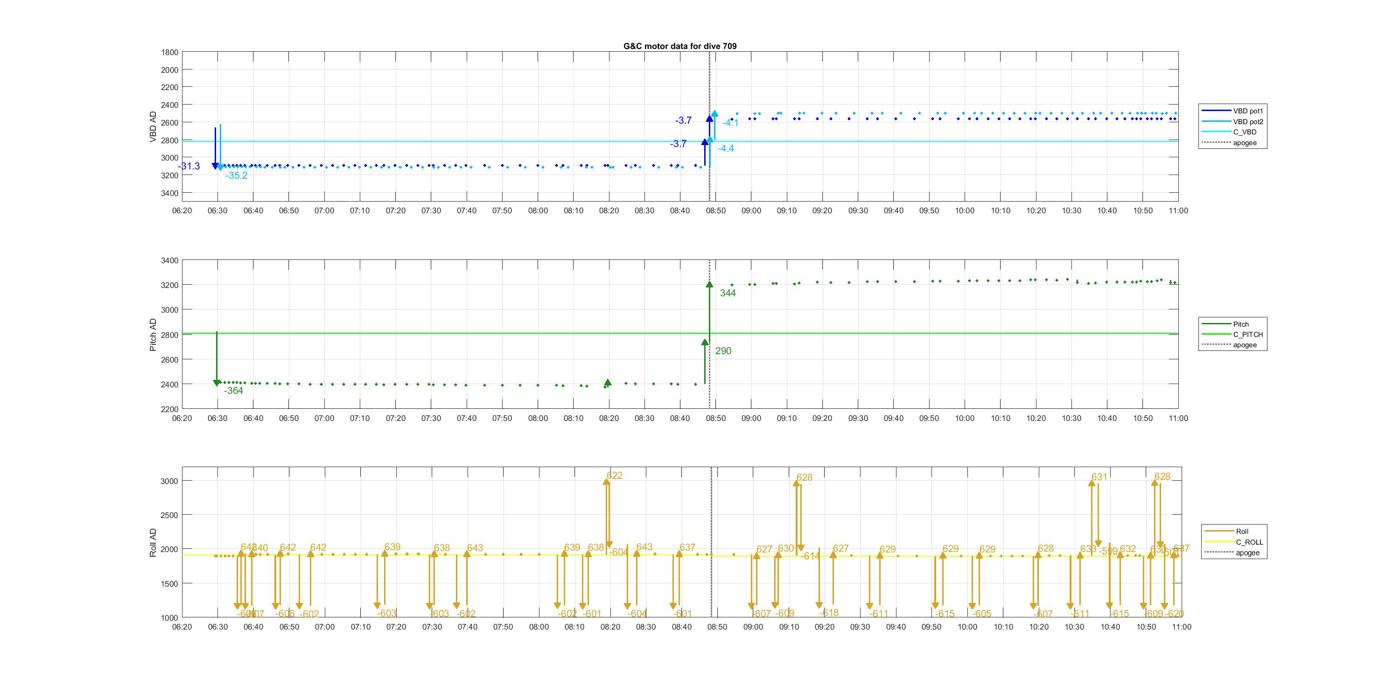Click the '631' roll peak label

[1099, 477]
